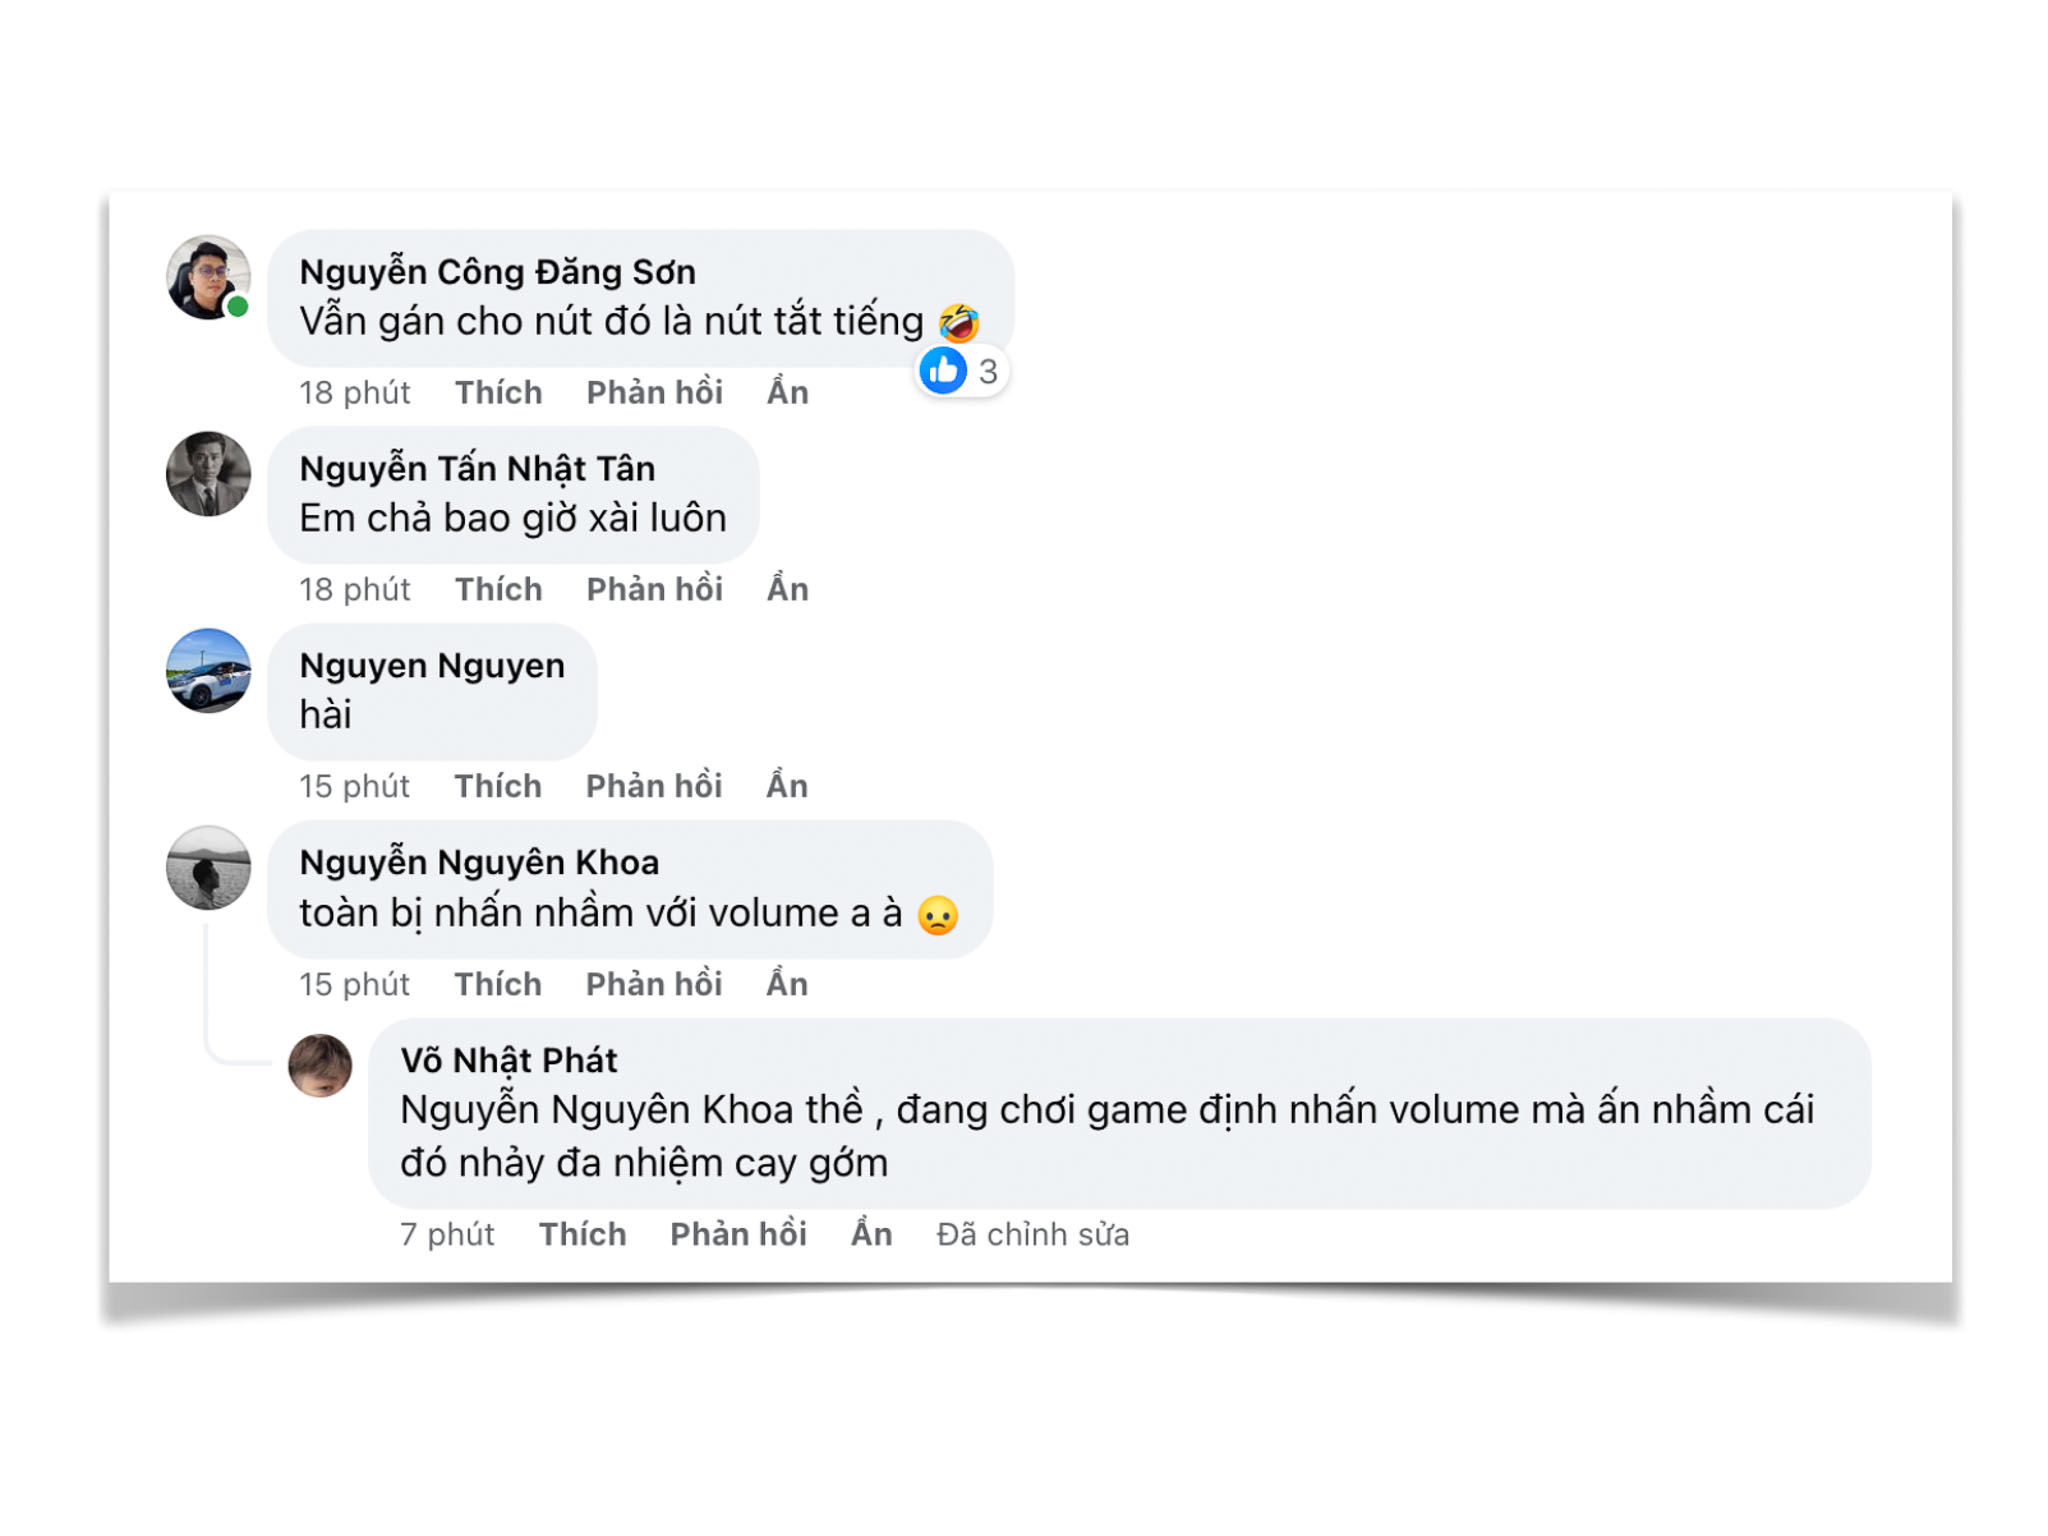View edit history via Đã chỉnh sửa
Viewport: 2048px width, 1536px height.
(x=1033, y=1235)
